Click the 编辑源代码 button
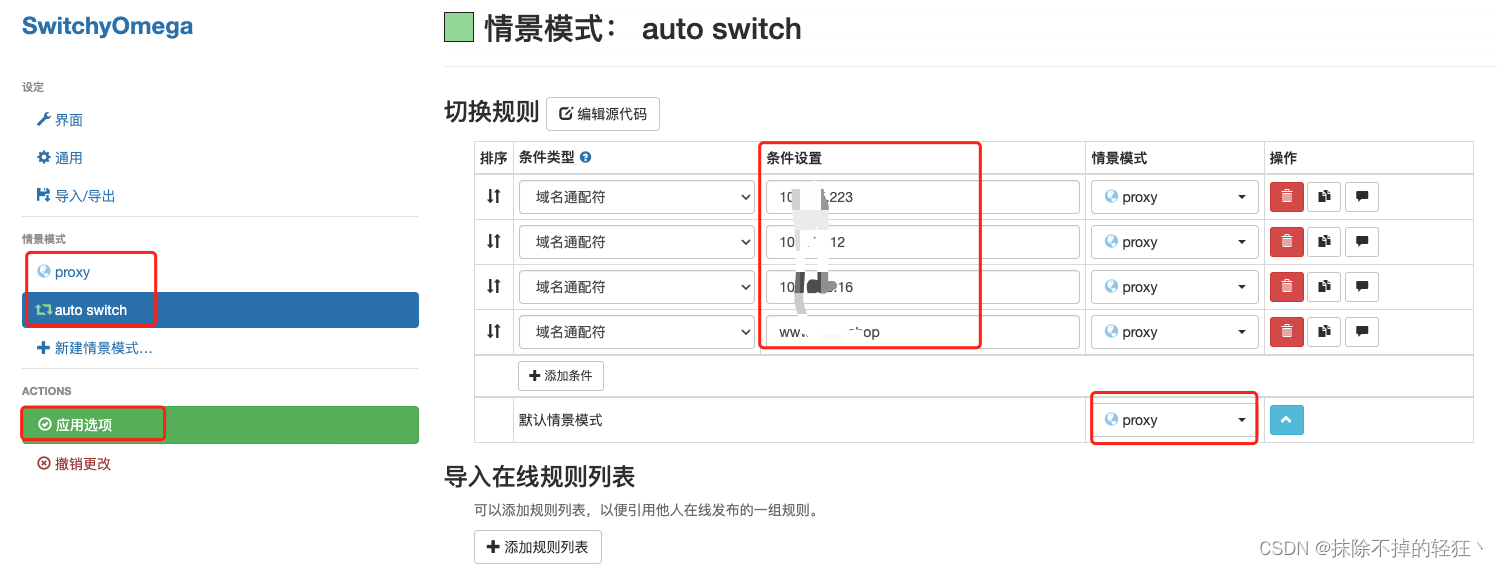The height and width of the screenshot is (567, 1498). 603,114
